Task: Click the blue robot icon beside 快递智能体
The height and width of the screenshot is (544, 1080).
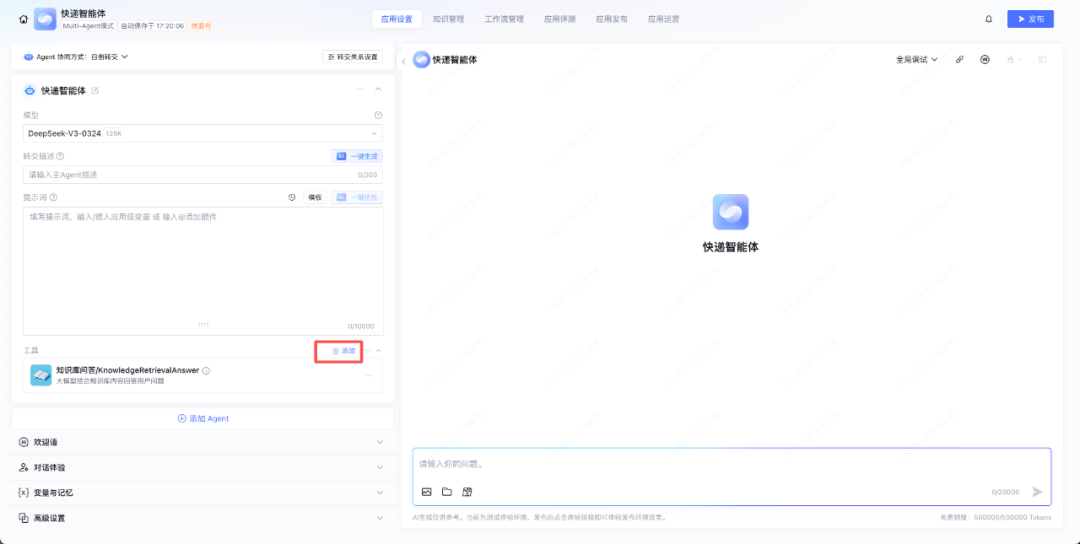Action: tap(30, 90)
